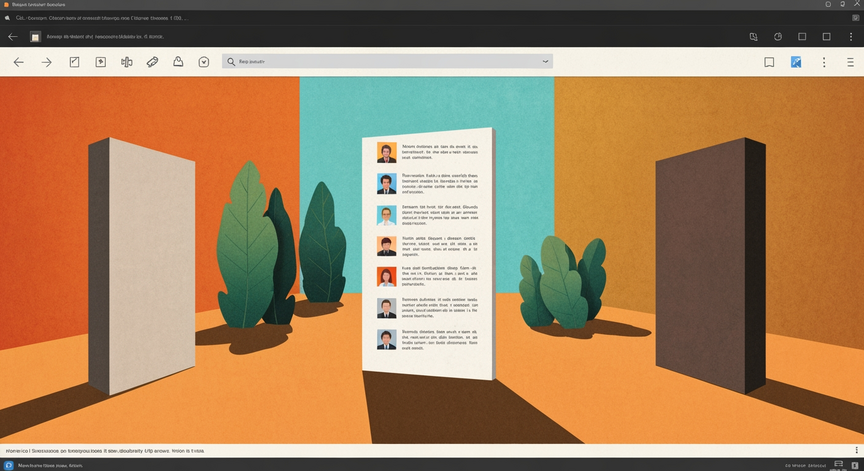This screenshot has width=864, height=471.
Task: Select the first profile photo on the page
Action: 386,153
